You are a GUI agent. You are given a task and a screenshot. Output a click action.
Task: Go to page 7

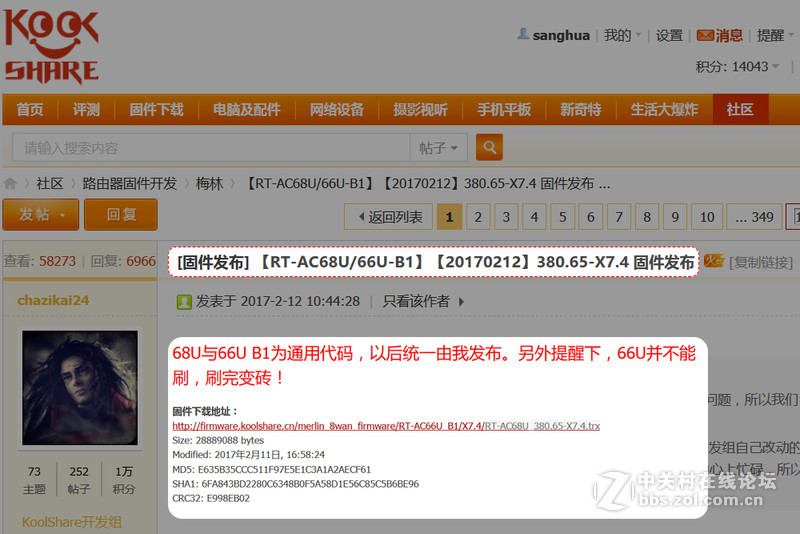pos(619,217)
